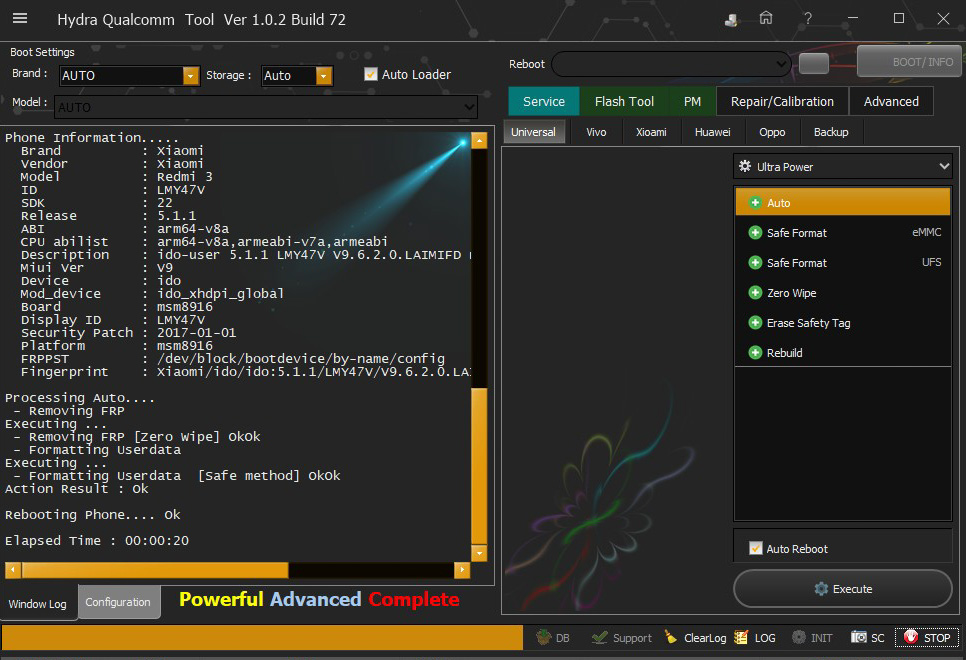Select the Vivo sub-tab

(x=596, y=132)
